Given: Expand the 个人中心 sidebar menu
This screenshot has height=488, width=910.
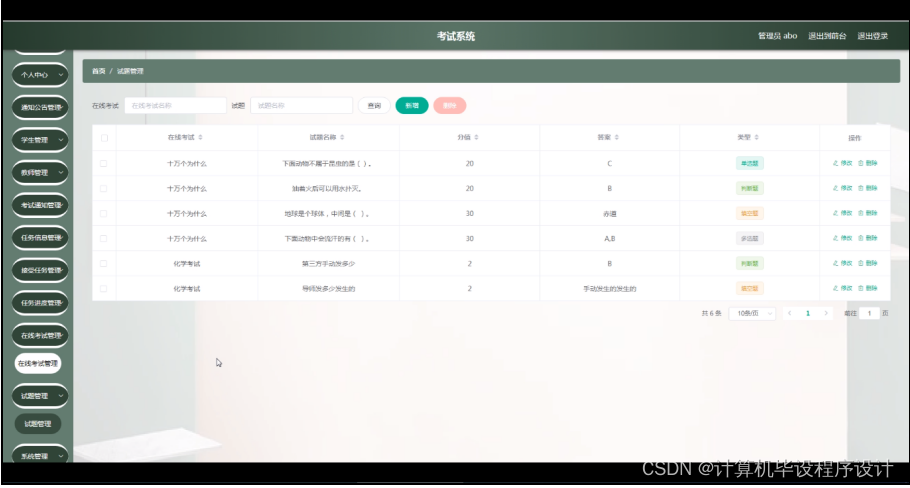Looking at the screenshot, I should click(x=40, y=75).
